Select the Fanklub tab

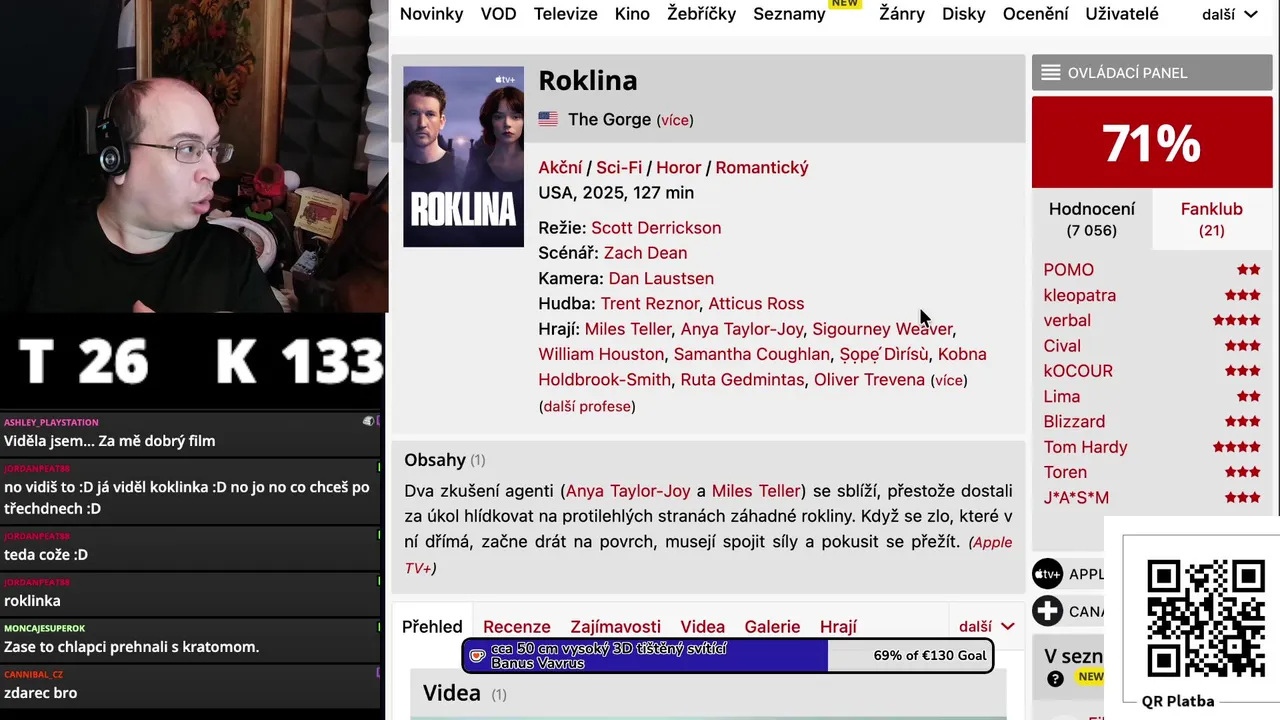(1212, 219)
